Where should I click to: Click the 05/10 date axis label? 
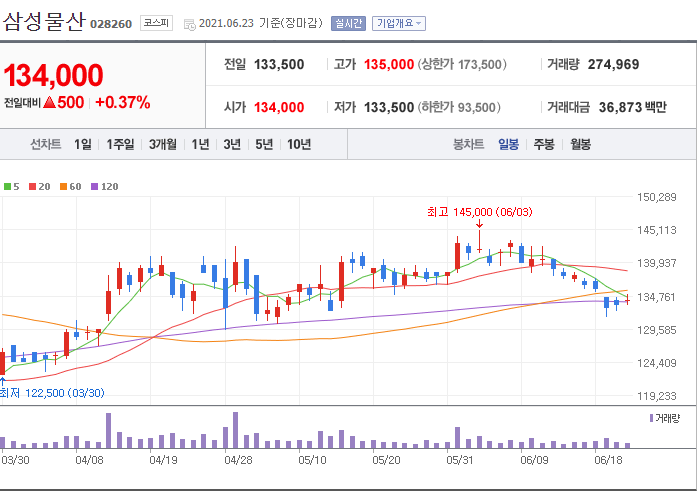point(312,460)
